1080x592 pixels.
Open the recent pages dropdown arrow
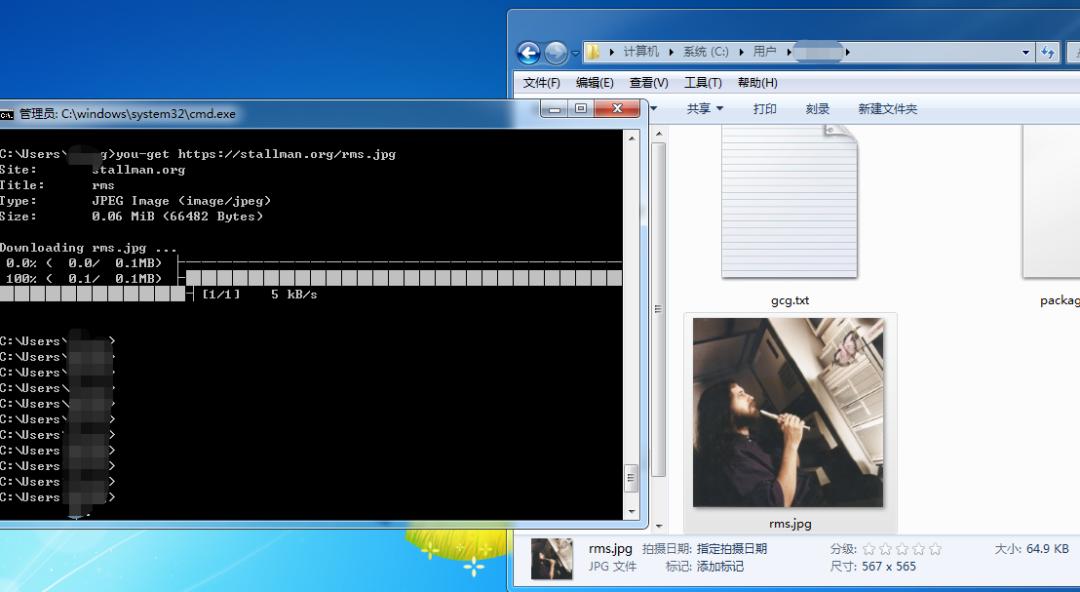574,53
